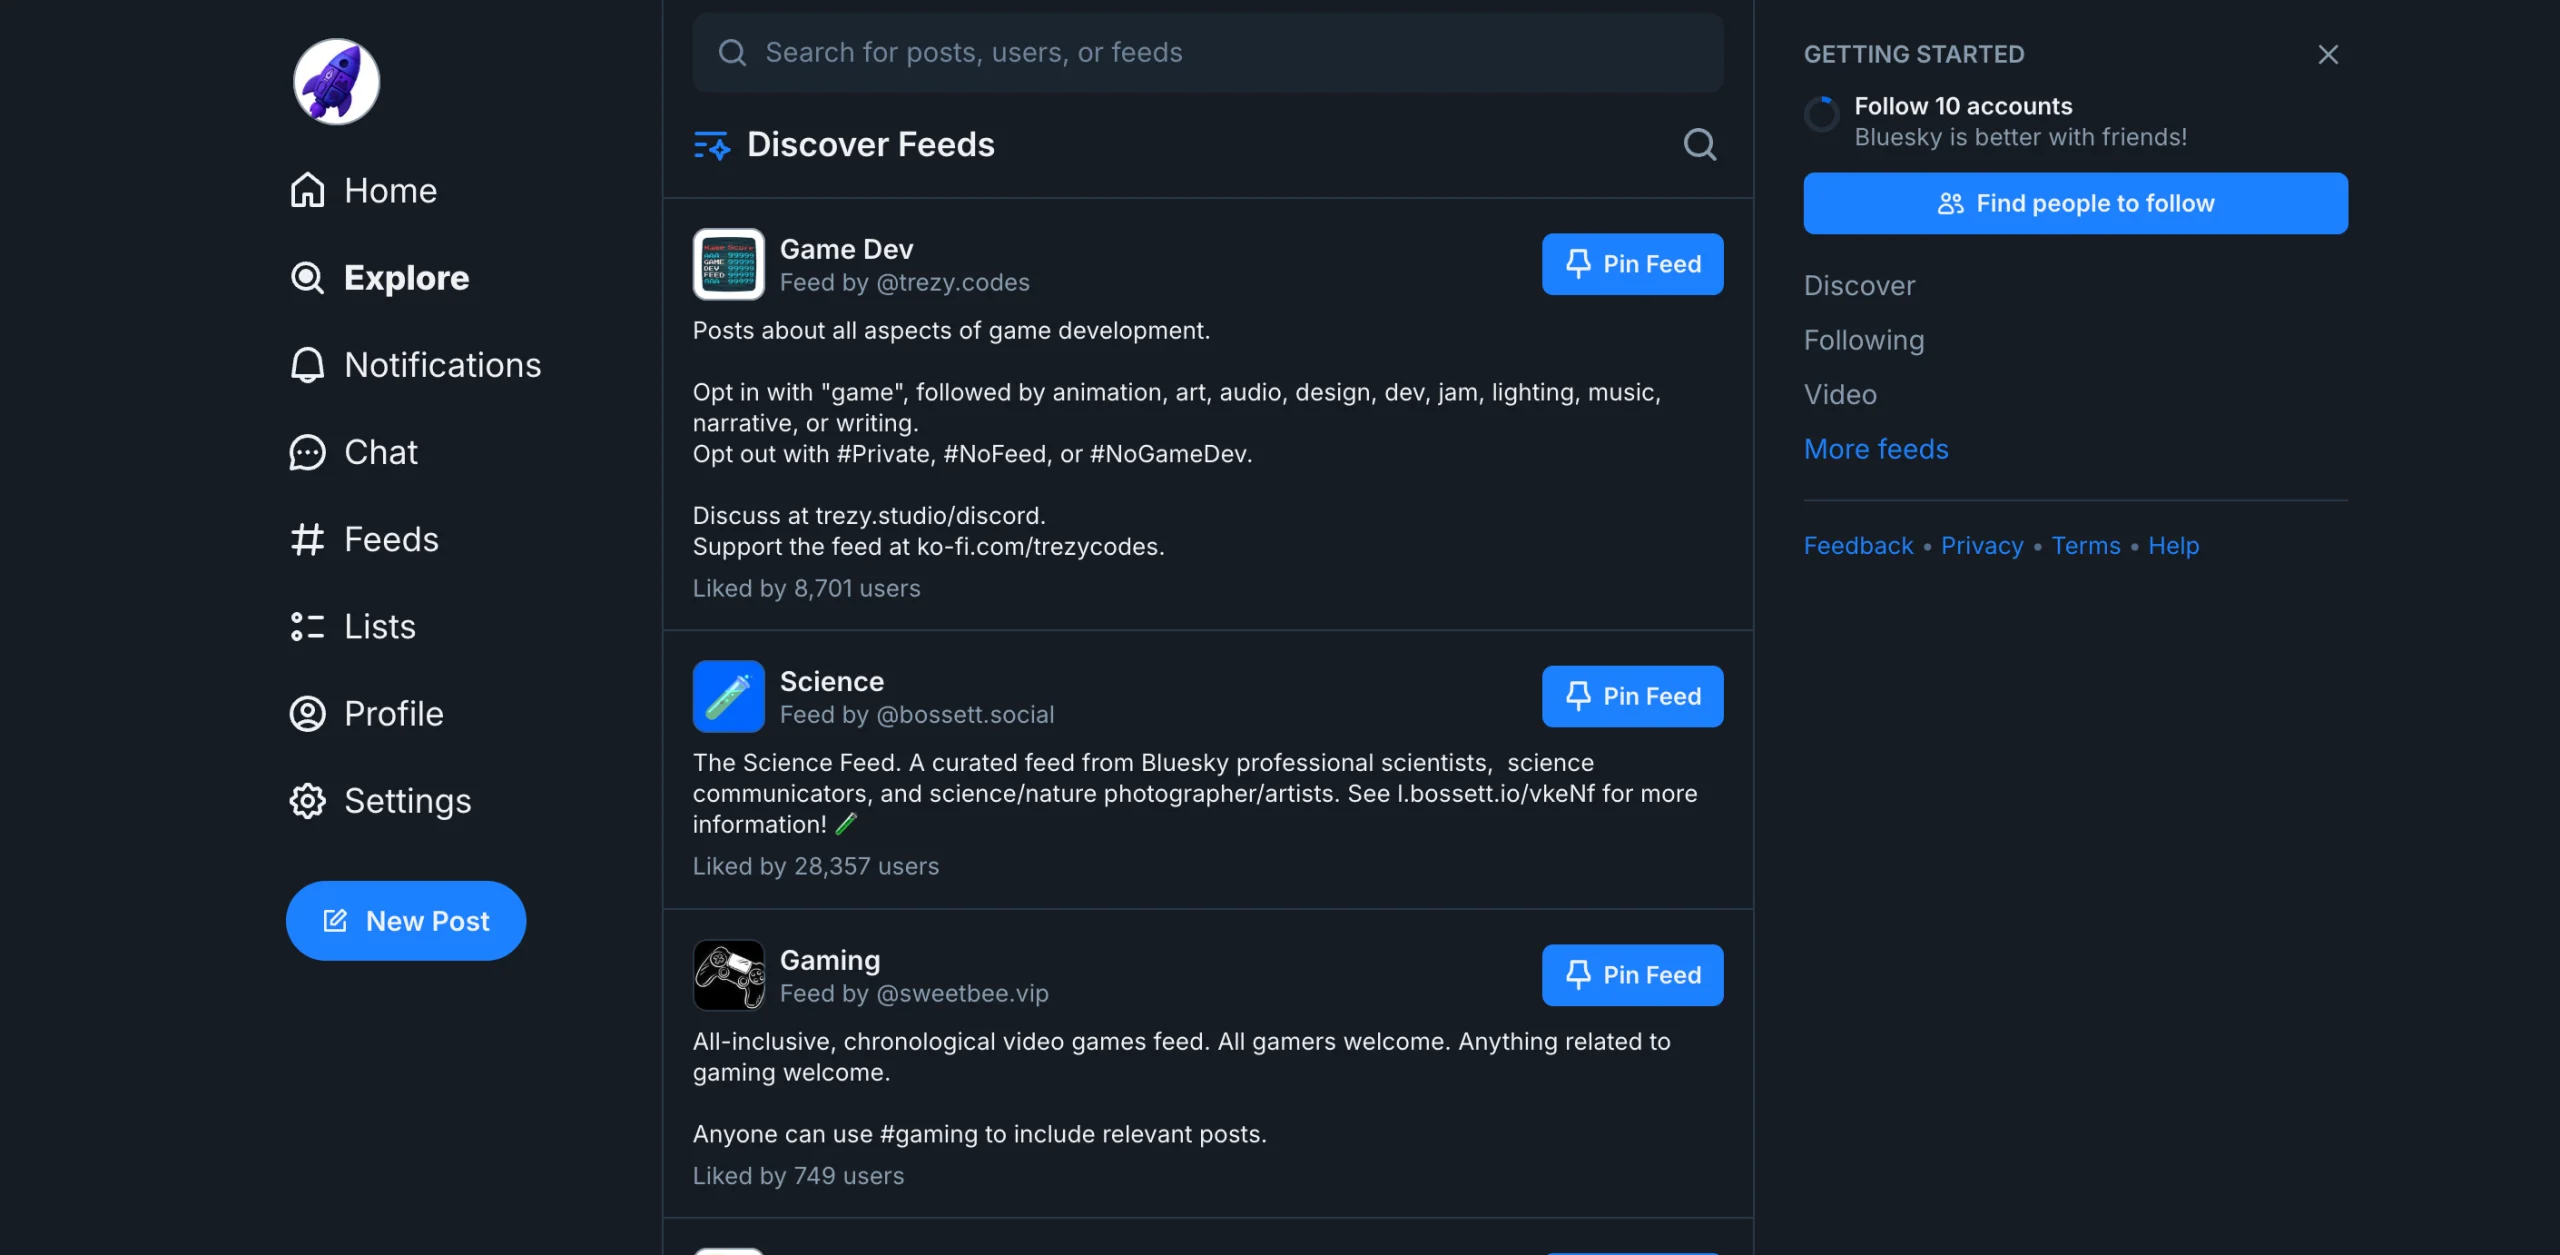Switch to the Video feed

click(x=1839, y=394)
